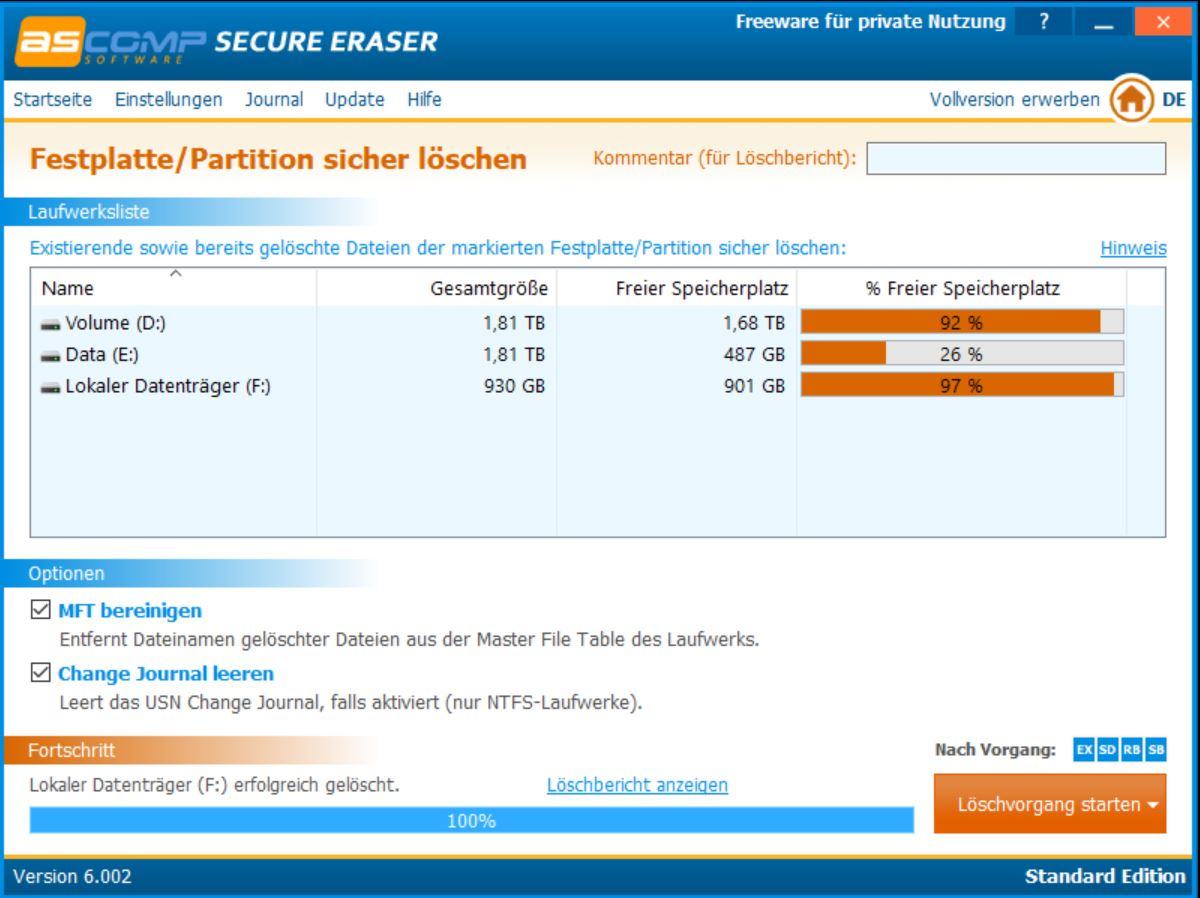The width and height of the screenshot is (1200, 898).
Task: Open the Journal menu
Action: [x=273, y=100]
